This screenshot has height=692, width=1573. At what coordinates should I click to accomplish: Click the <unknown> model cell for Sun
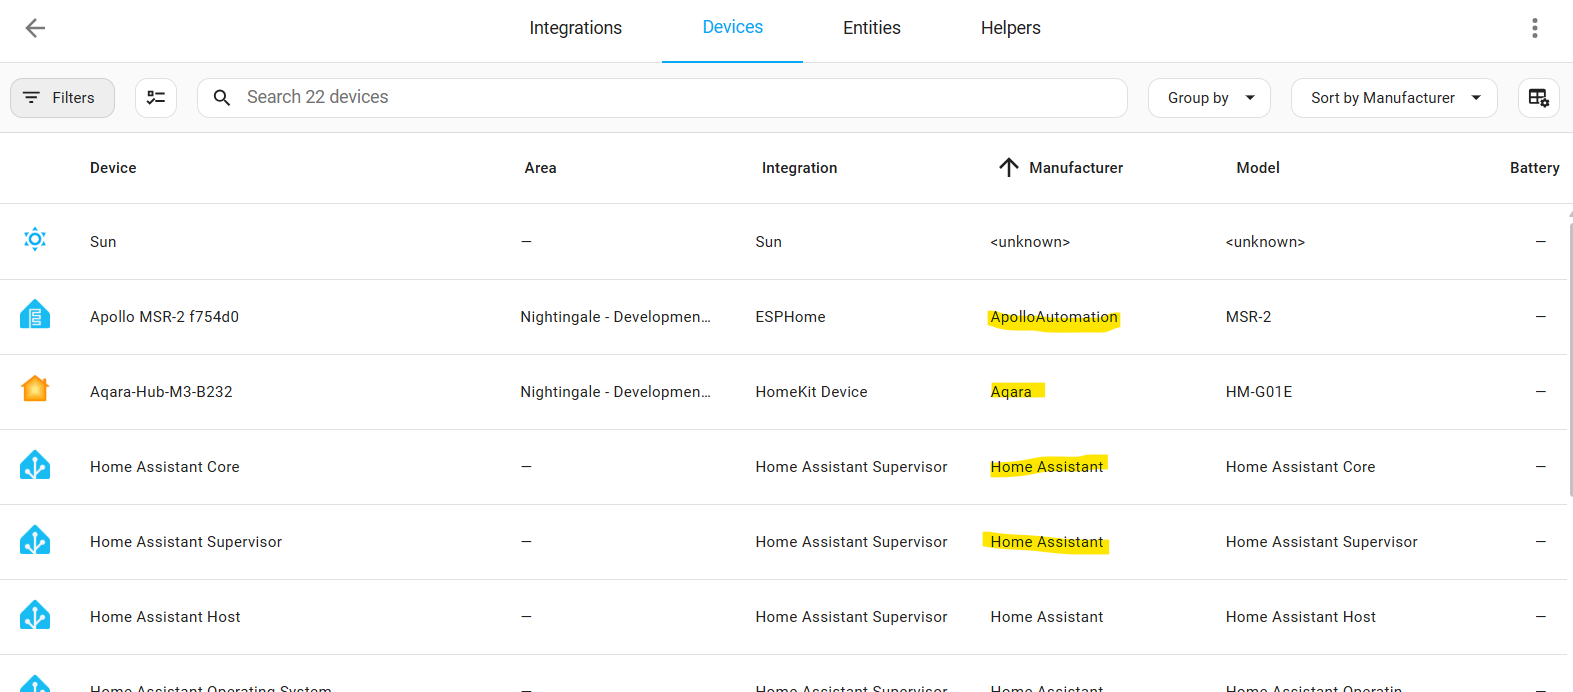point(1265,242)
